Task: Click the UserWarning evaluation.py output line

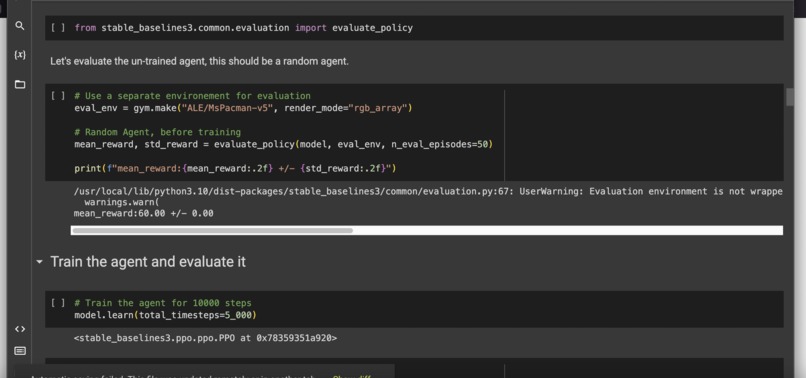Action: coord(428,191)
